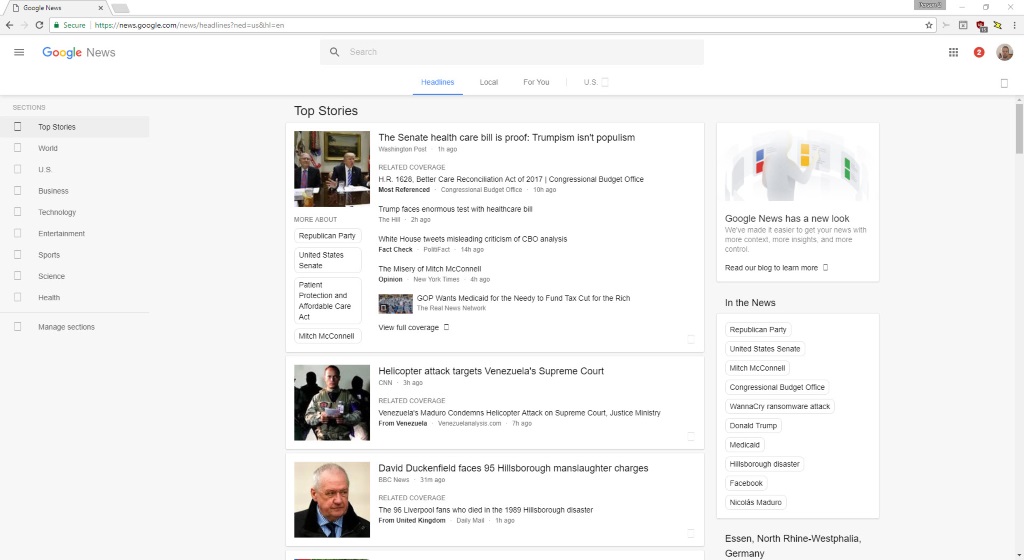Click the green Secure padlock indicator

pos(69,25)
